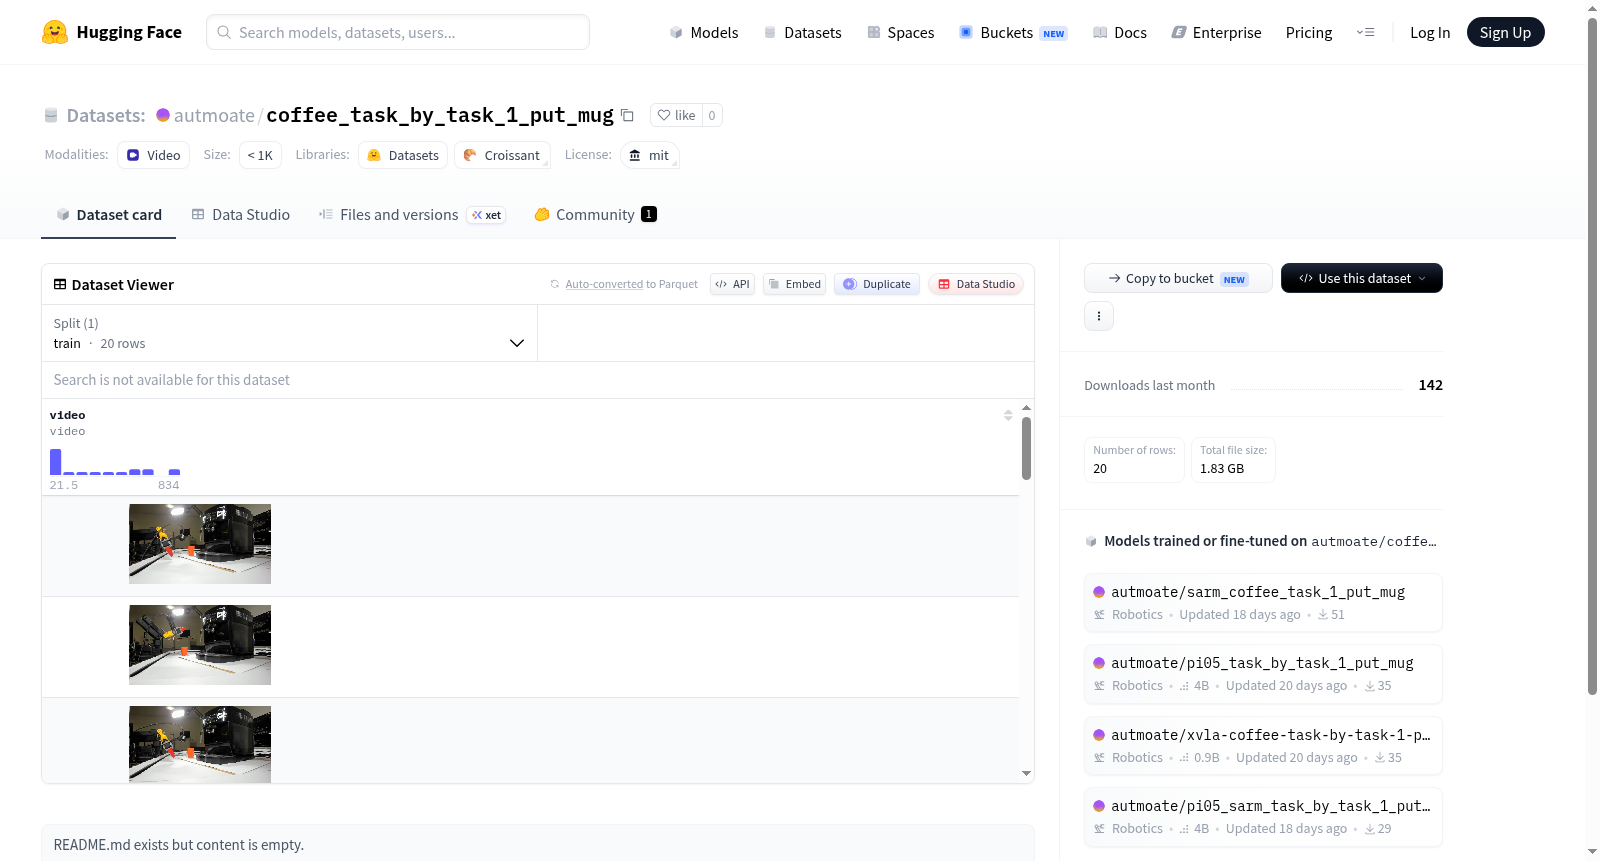The image size is (1600, 861).
Task: Open the Pricing page
Action: (1309, 32)
